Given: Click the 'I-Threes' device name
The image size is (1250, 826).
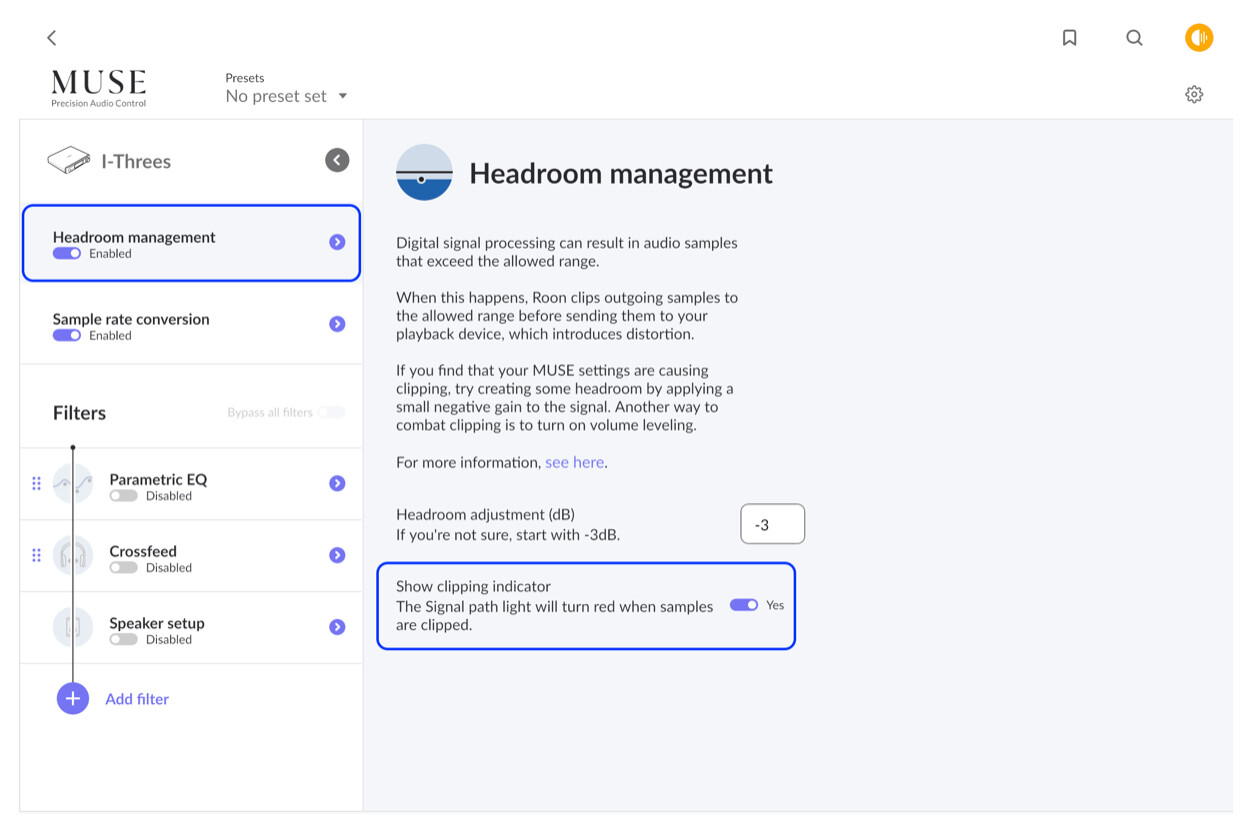Looking at the screenshot, I should tap(136, 161).
